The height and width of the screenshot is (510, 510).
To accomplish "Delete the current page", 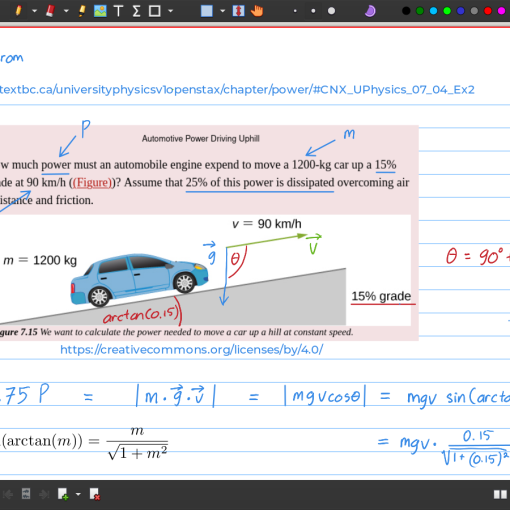I will pyautogui.click(x=95, y=494).
